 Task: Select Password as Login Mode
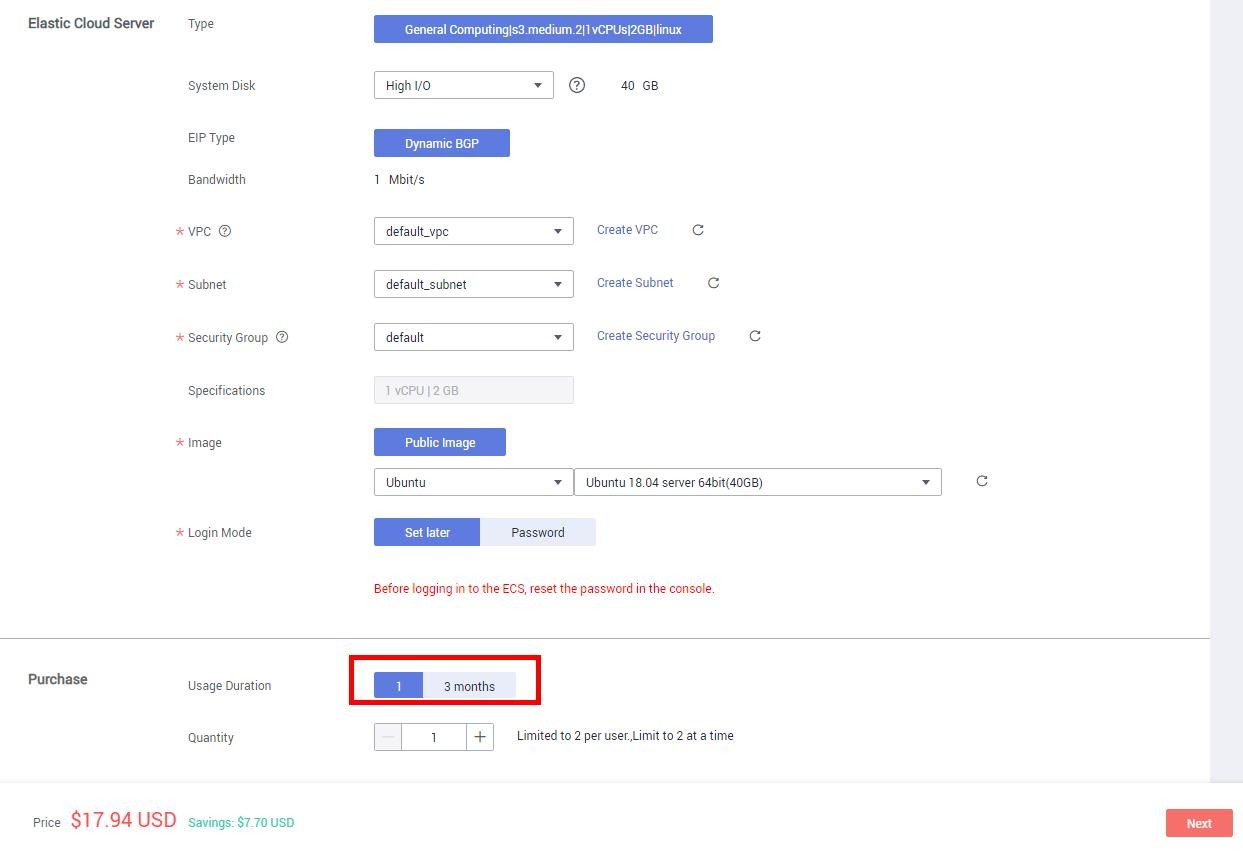click(x=538, y=532)
